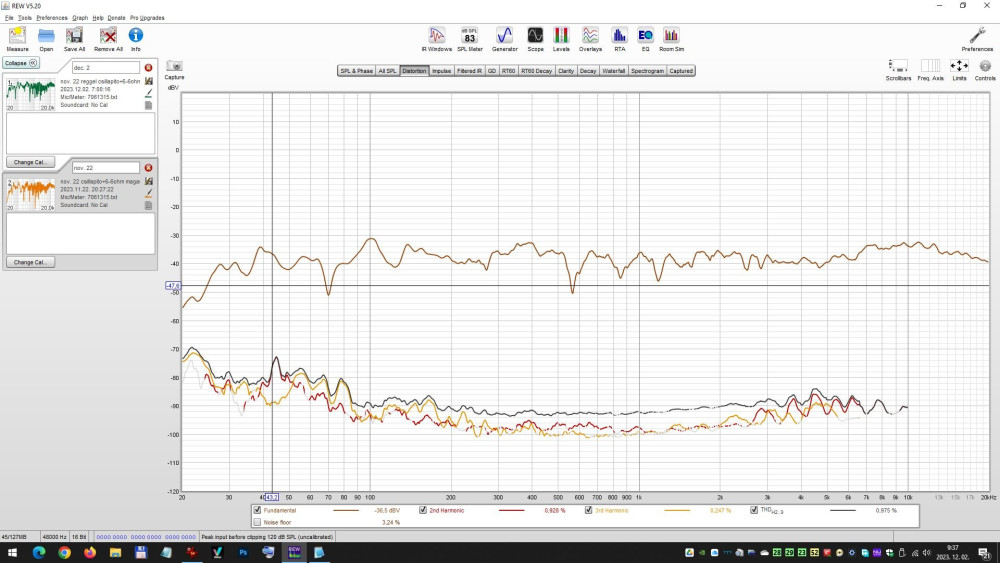Image resolution: width=1000 pixels, height=563 pixels.
Task: Uncheck the 2nd Harmonic trace
Action: 424,510
